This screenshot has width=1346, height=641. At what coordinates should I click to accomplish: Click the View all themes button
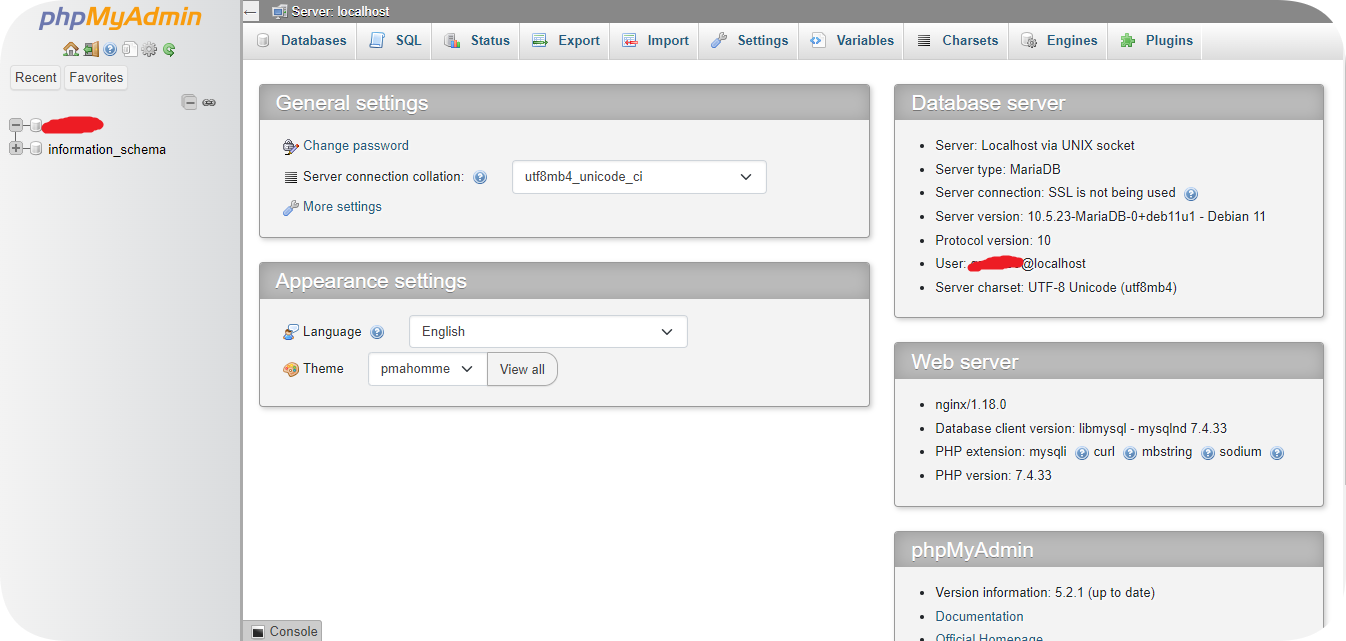522,369
